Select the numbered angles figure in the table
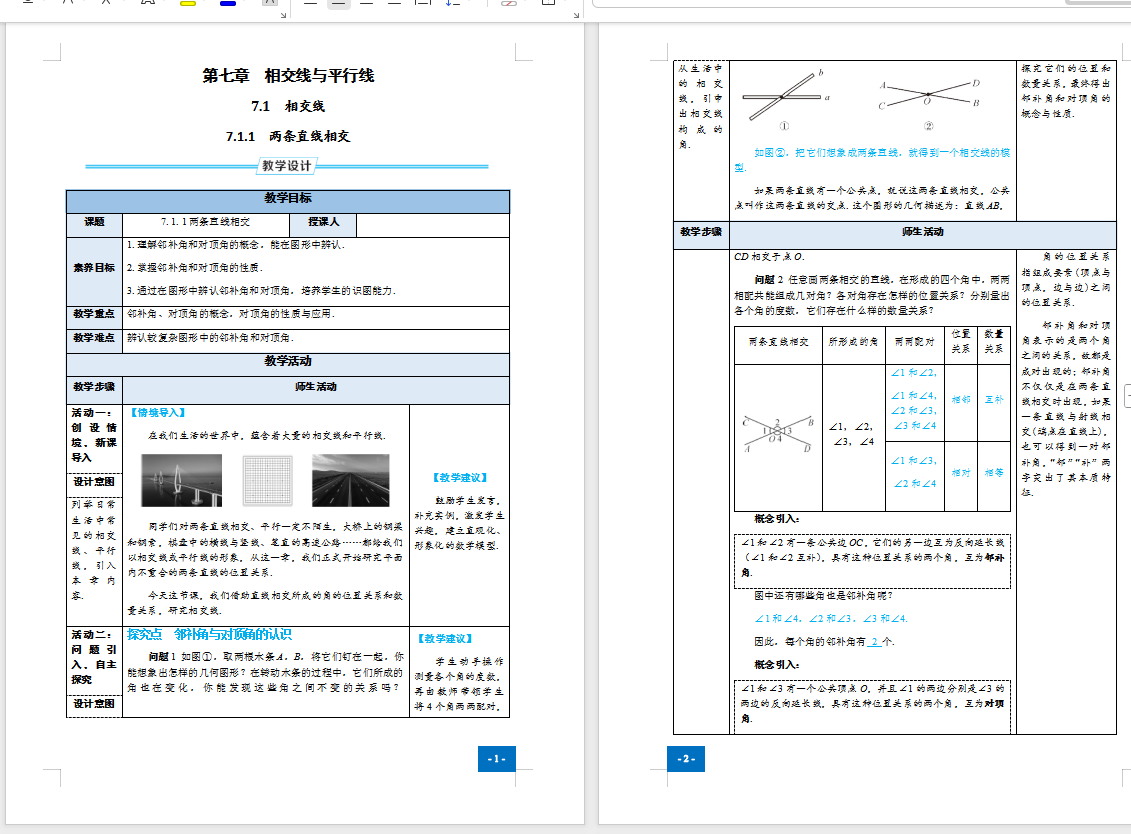This screenshot has height=834, width=1131. coord(779,434)
